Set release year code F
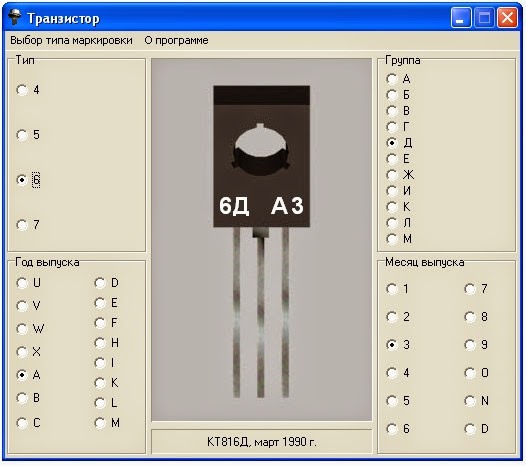Screen dimensions: 526x466 point(100,323)
